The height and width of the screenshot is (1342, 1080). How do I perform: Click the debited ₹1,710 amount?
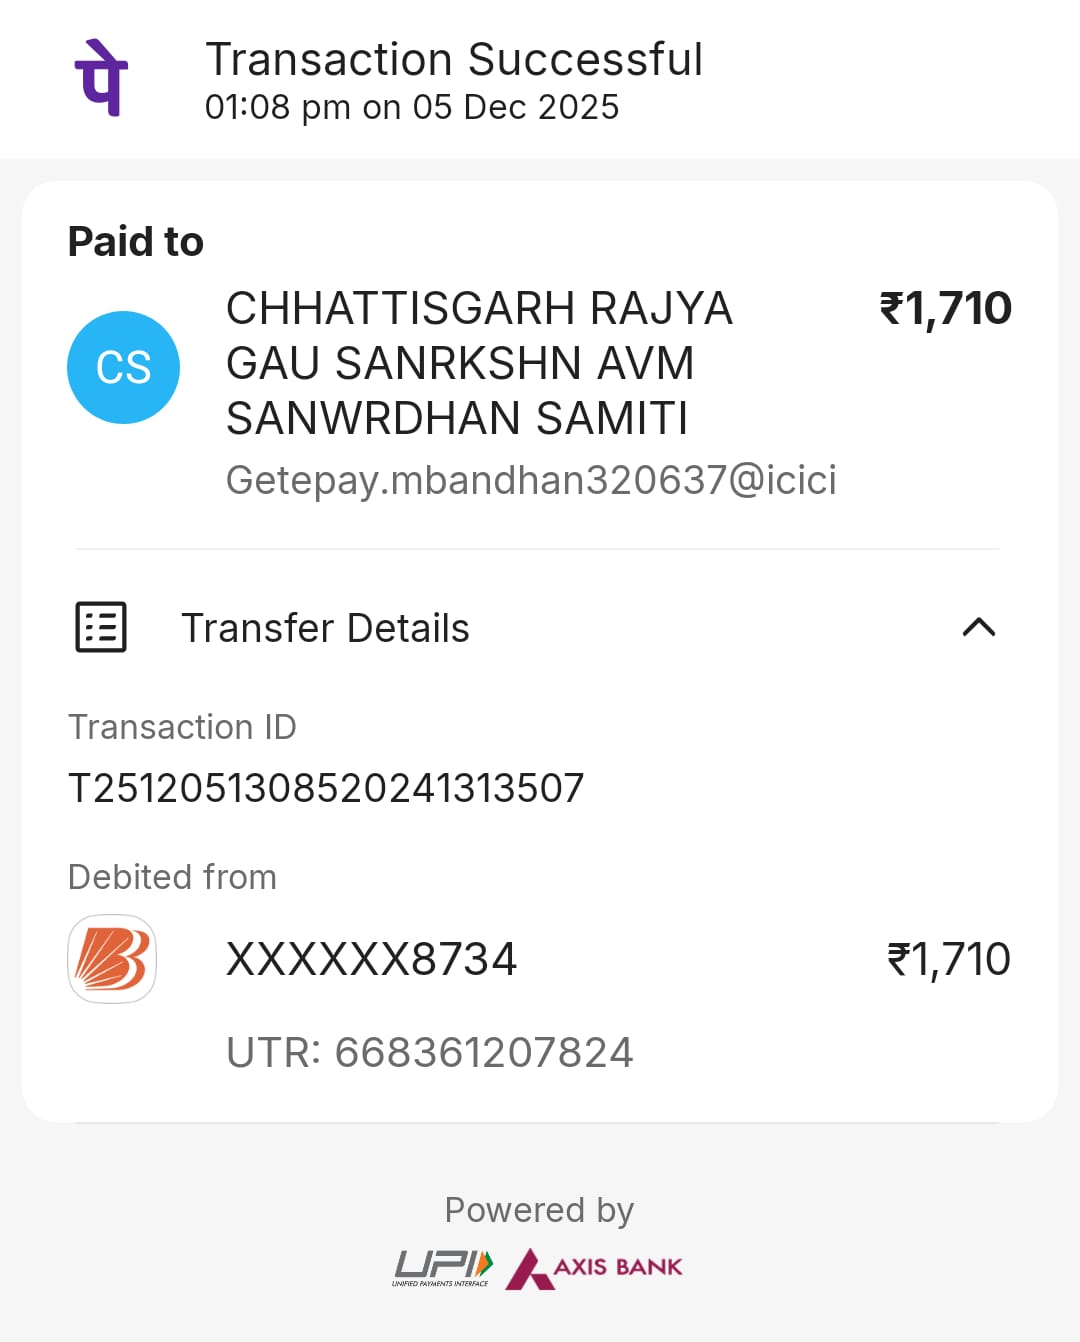coord(948,959)
